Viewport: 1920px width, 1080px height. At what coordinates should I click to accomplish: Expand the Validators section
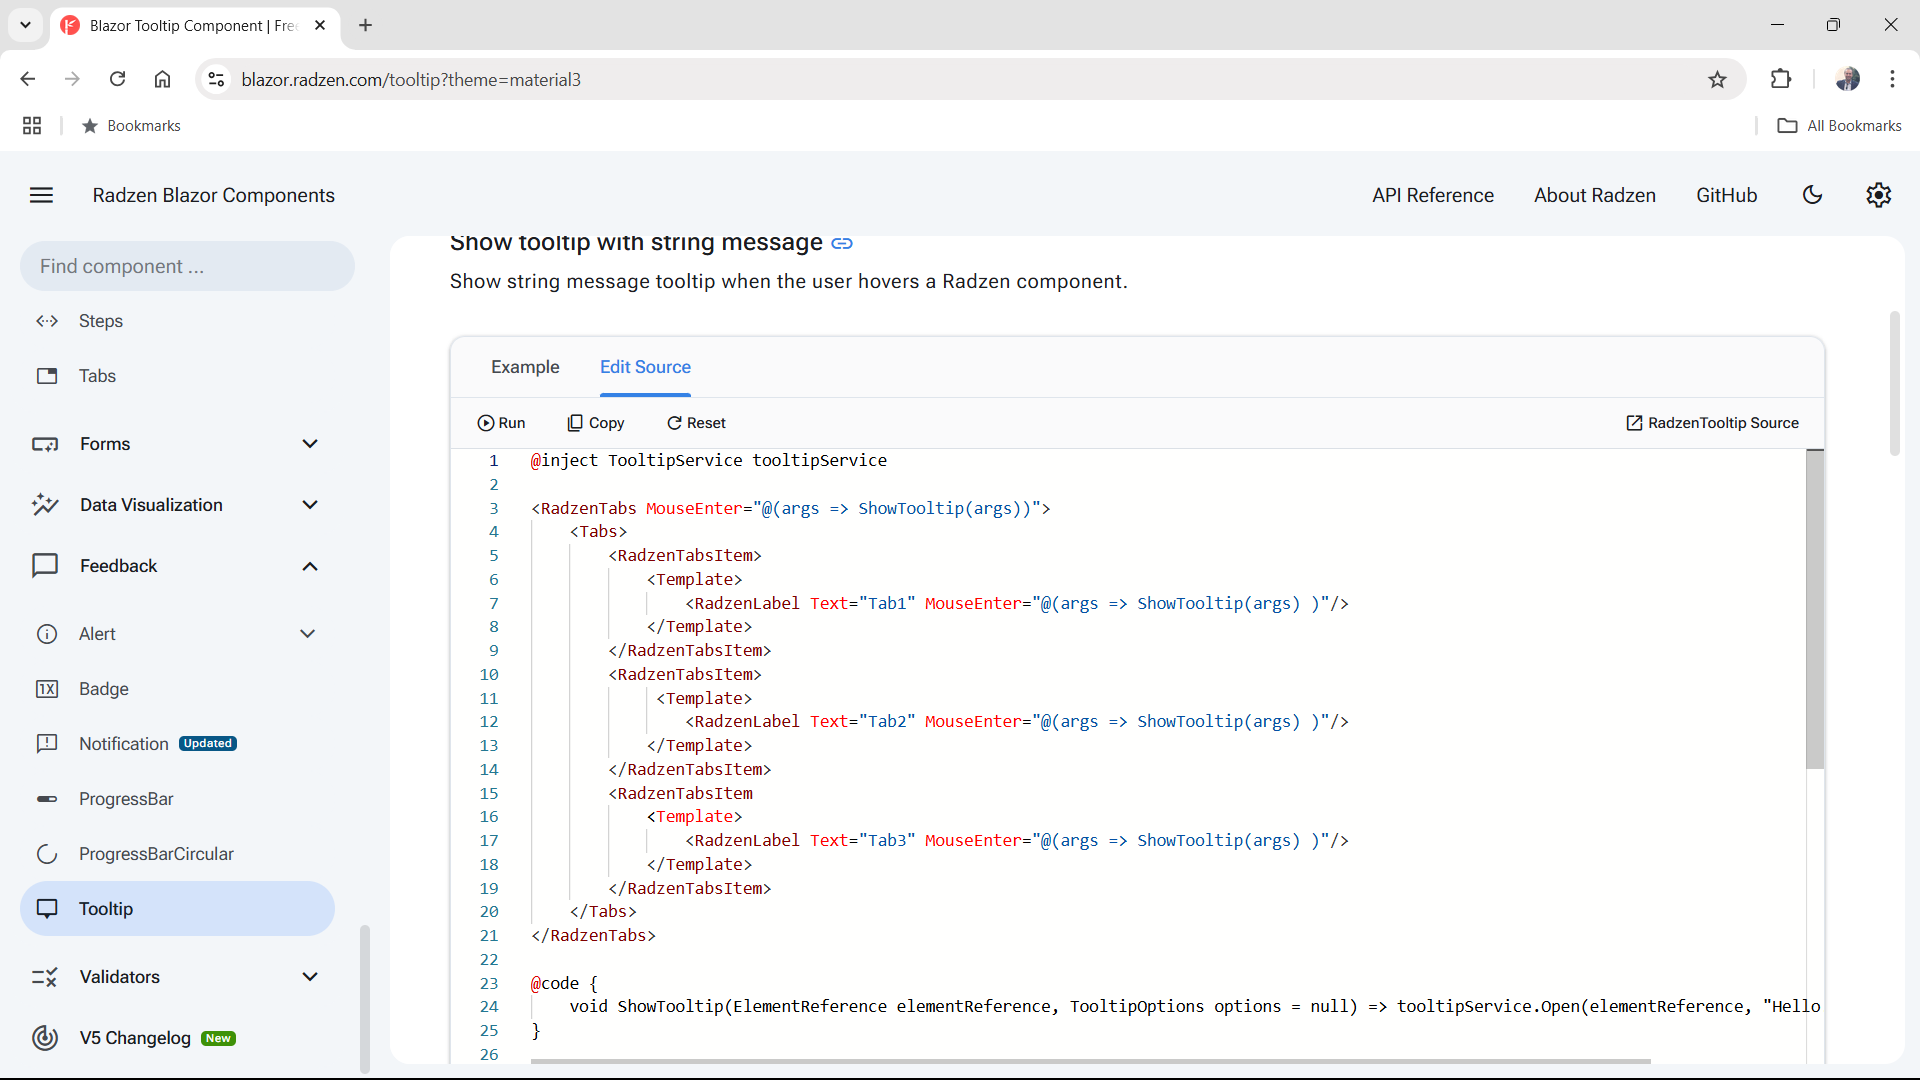[310, 976]
